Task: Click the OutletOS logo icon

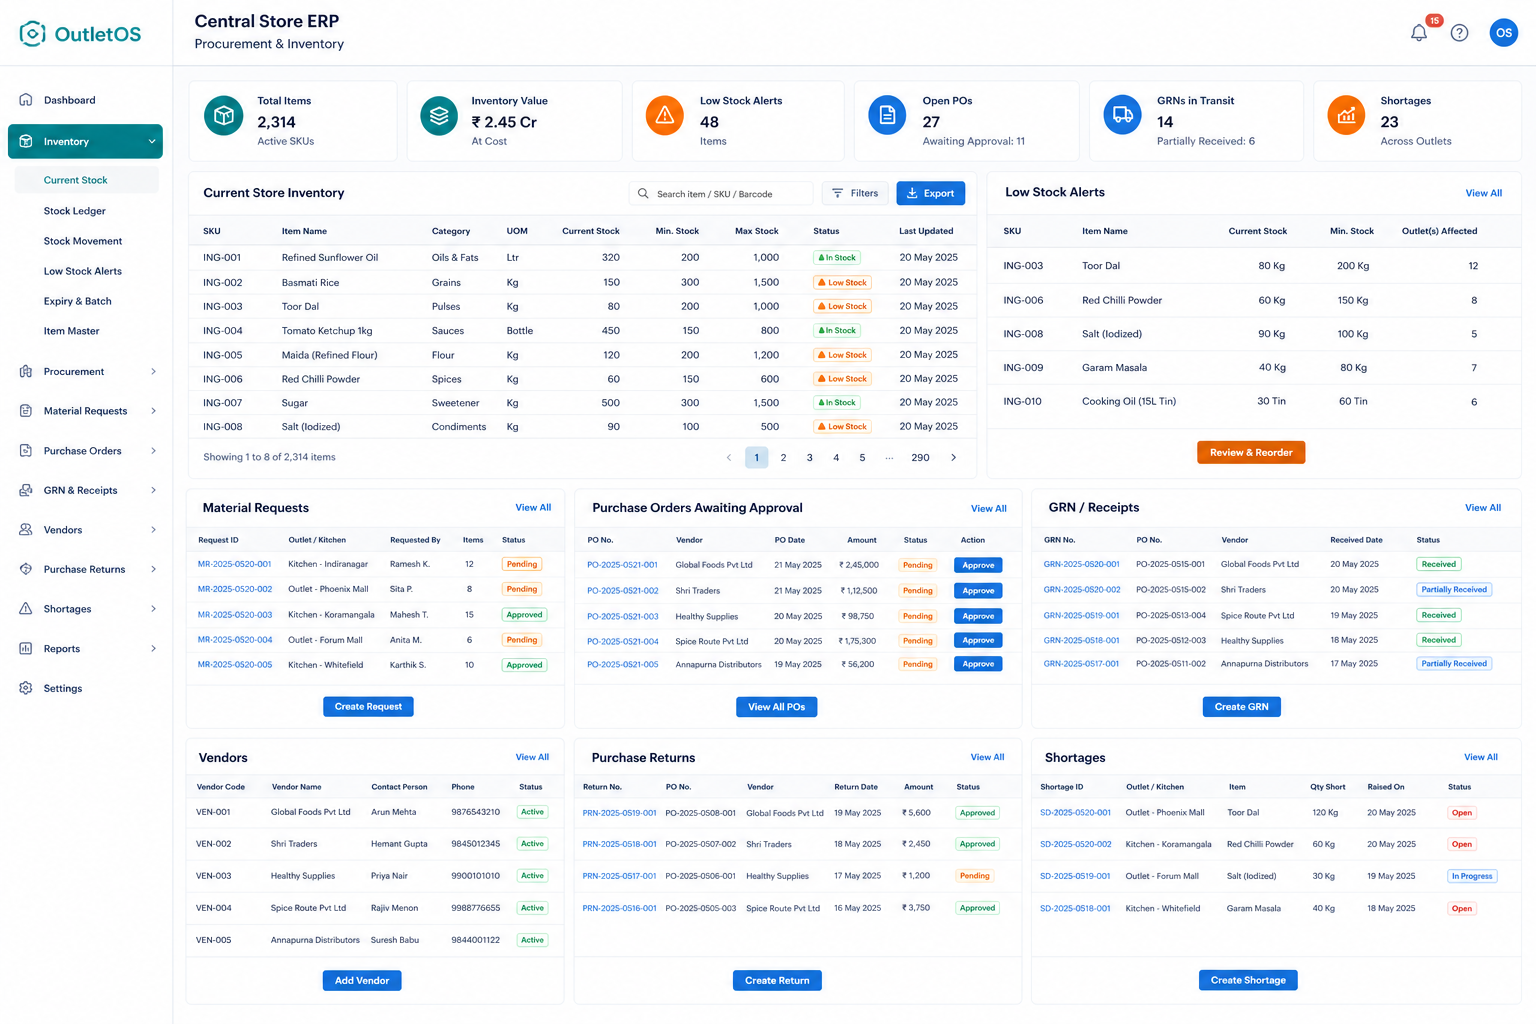Action: click(x=33, y=34)
